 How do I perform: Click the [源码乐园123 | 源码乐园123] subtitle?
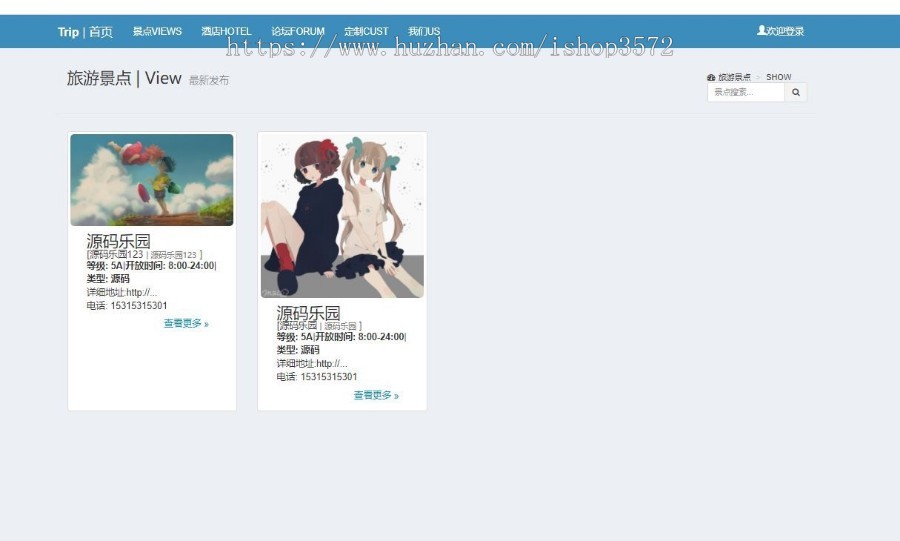[144, 254]
